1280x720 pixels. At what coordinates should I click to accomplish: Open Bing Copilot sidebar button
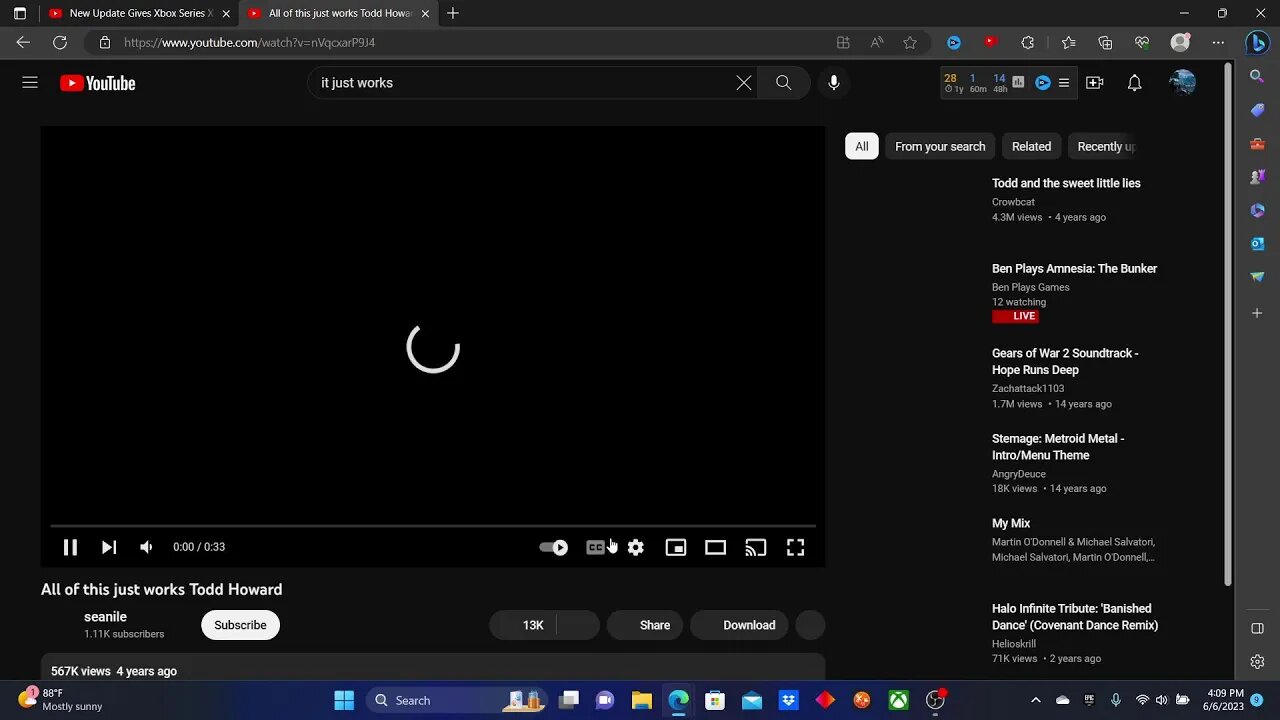coord(1257,42)
